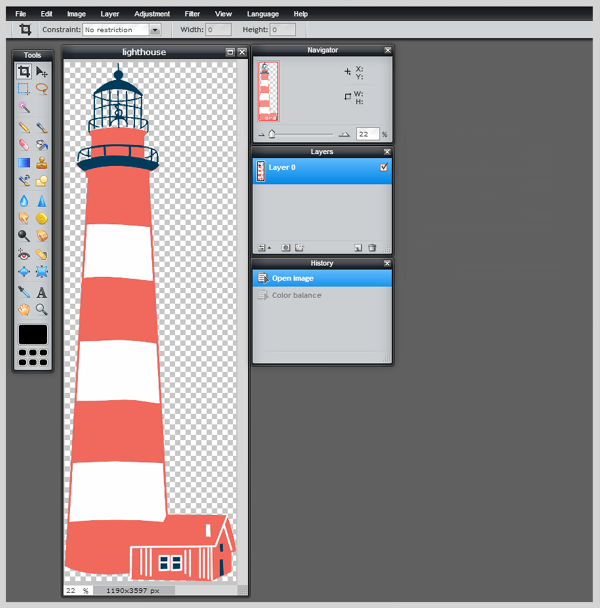Click the crop icon in options bar

[x=25, y=29]
